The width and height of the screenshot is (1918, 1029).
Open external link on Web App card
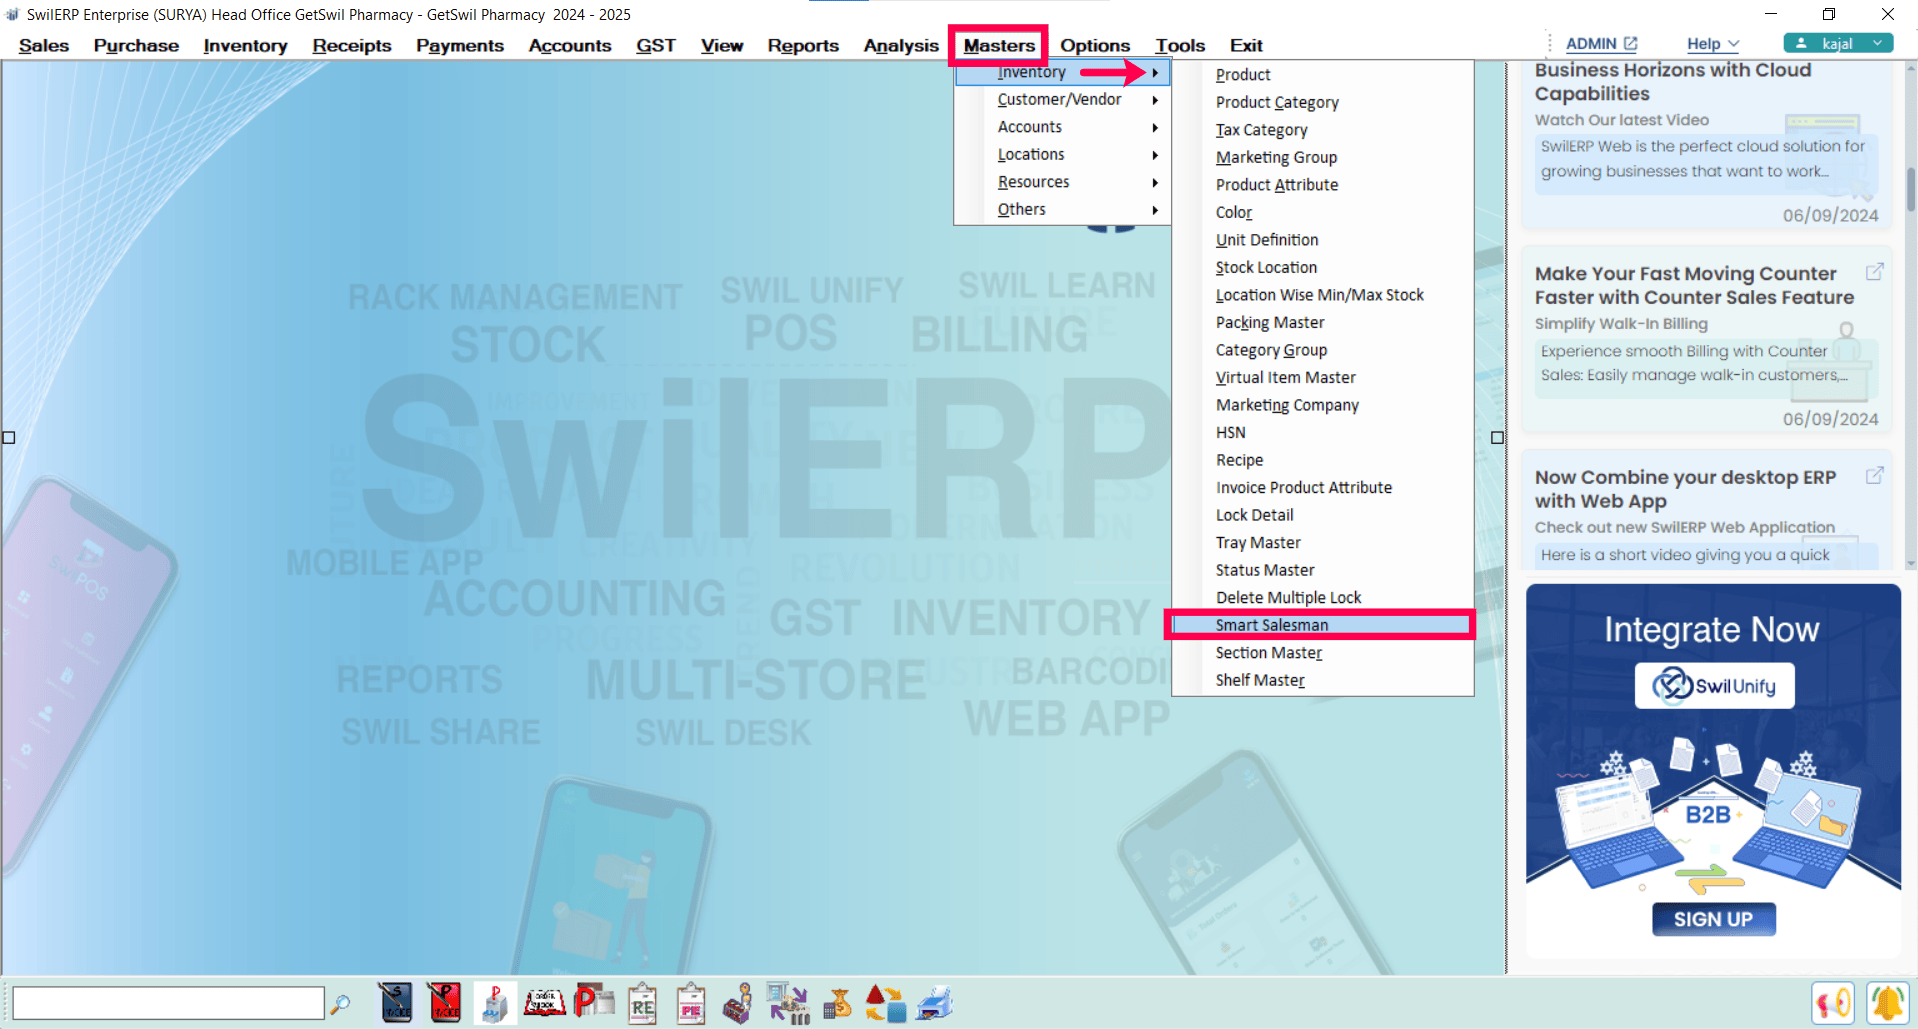1875,476
